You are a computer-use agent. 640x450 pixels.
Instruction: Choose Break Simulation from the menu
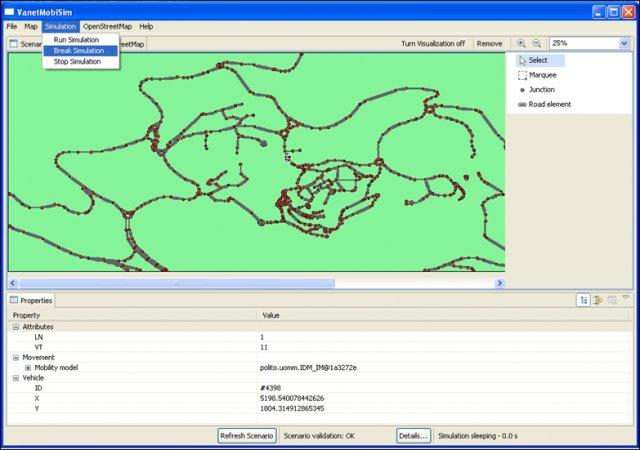[x=79, y=50]
